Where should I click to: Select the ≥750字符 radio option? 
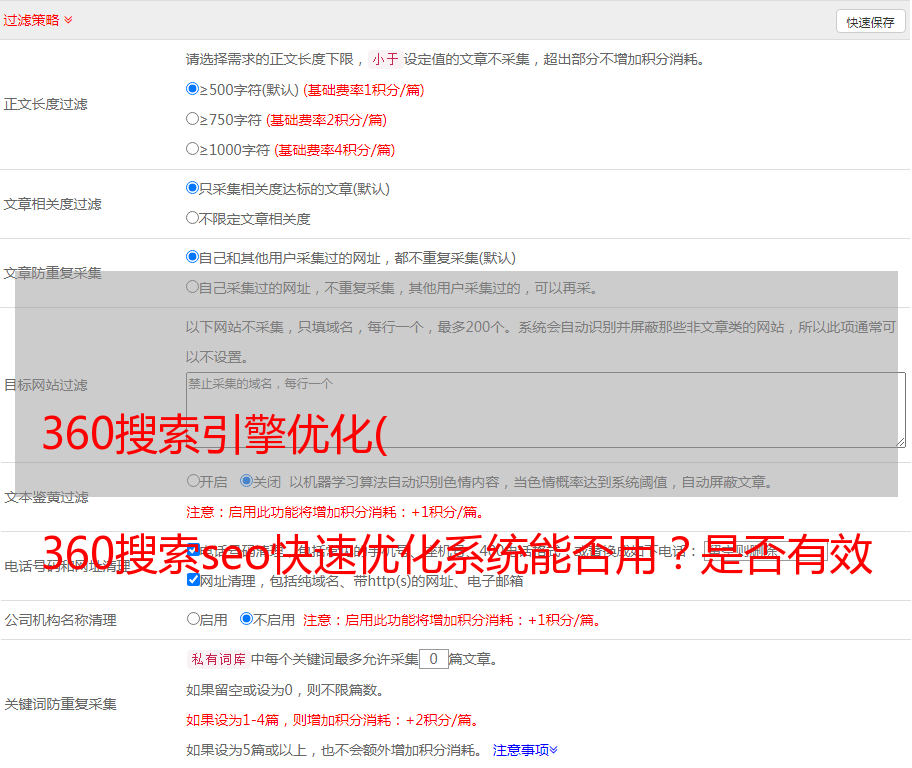point(193,119)
